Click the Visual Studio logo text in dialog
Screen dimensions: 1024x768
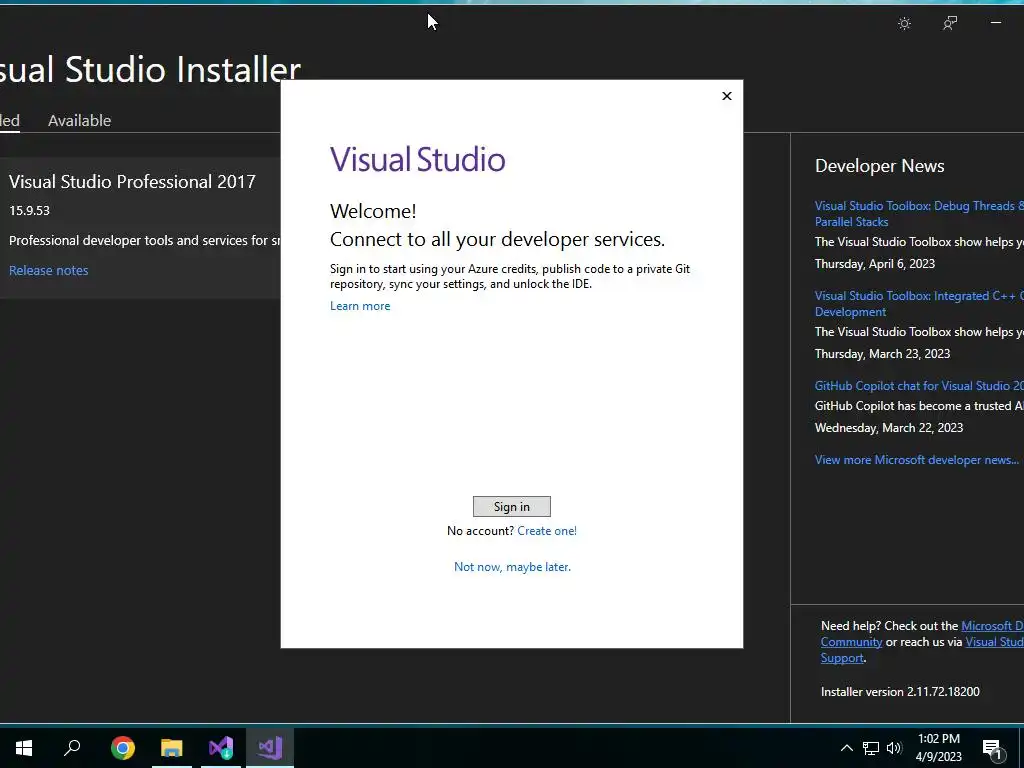point(417,159)
